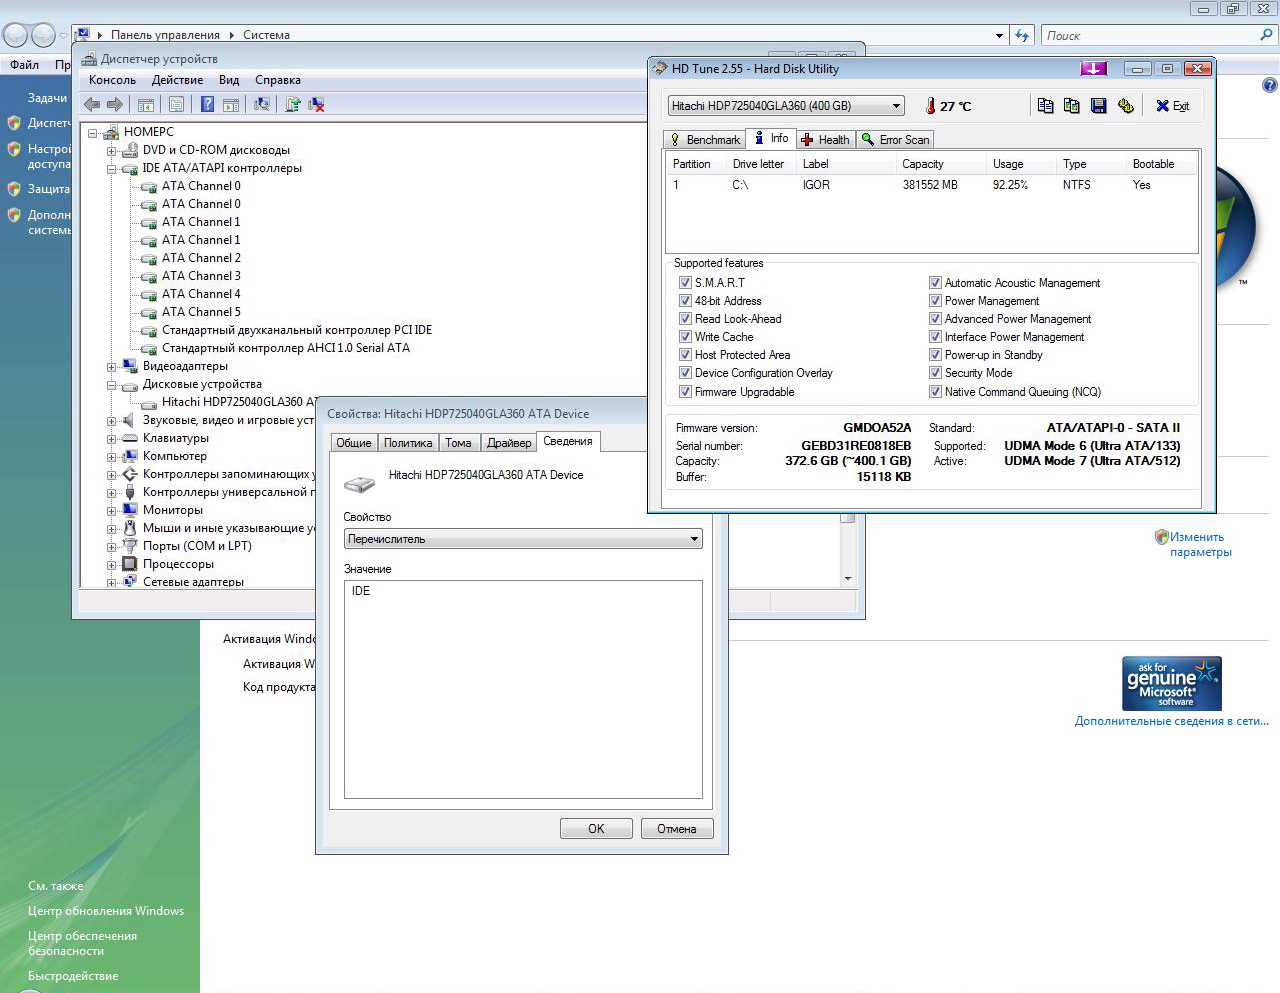Open HD Tune options via the wrench icon

click(x=1125, y=106)
